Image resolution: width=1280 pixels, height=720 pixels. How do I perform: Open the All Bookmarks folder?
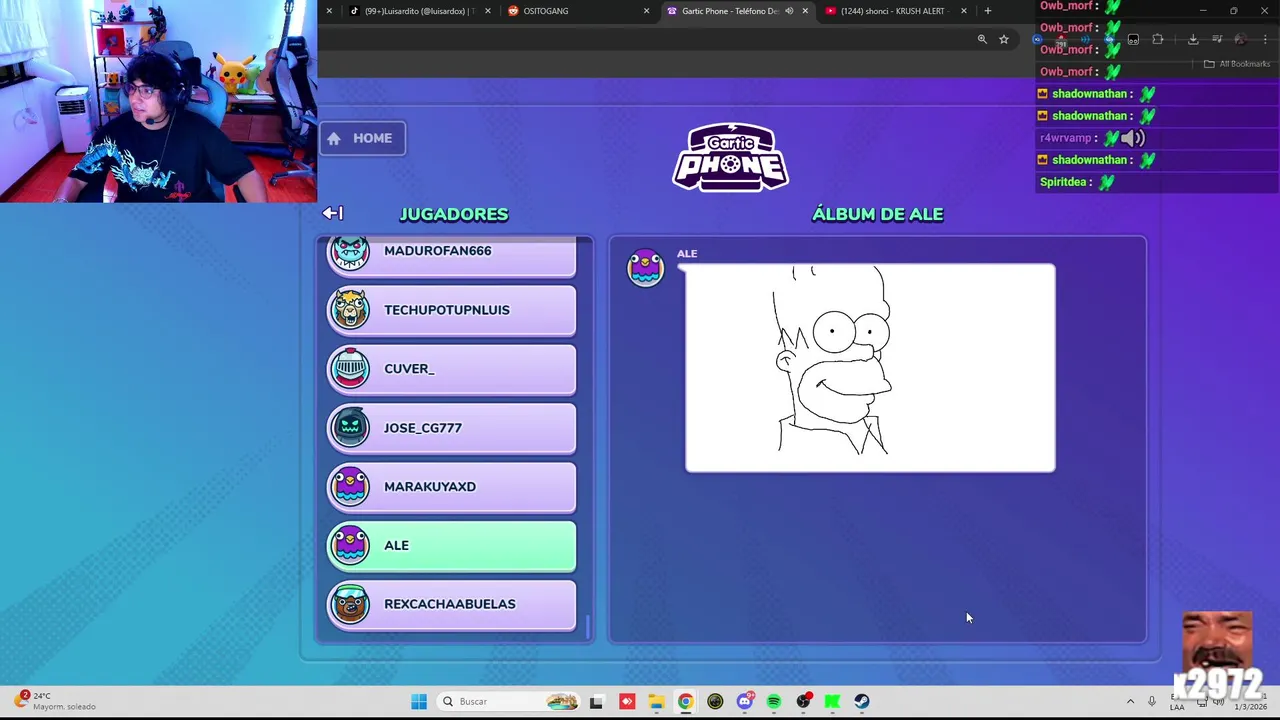[1237, 64]
